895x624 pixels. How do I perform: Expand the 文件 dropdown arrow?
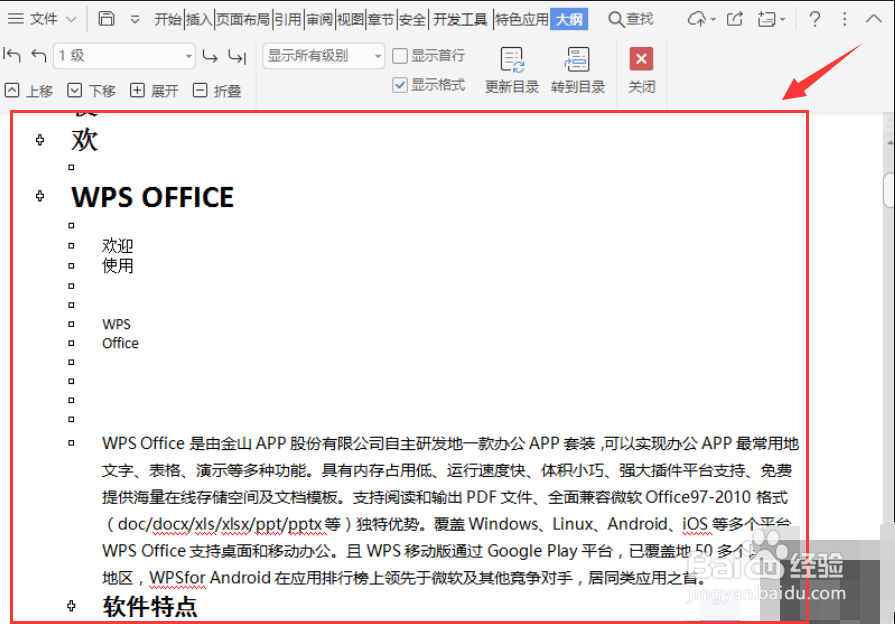[x=71, y=19]
